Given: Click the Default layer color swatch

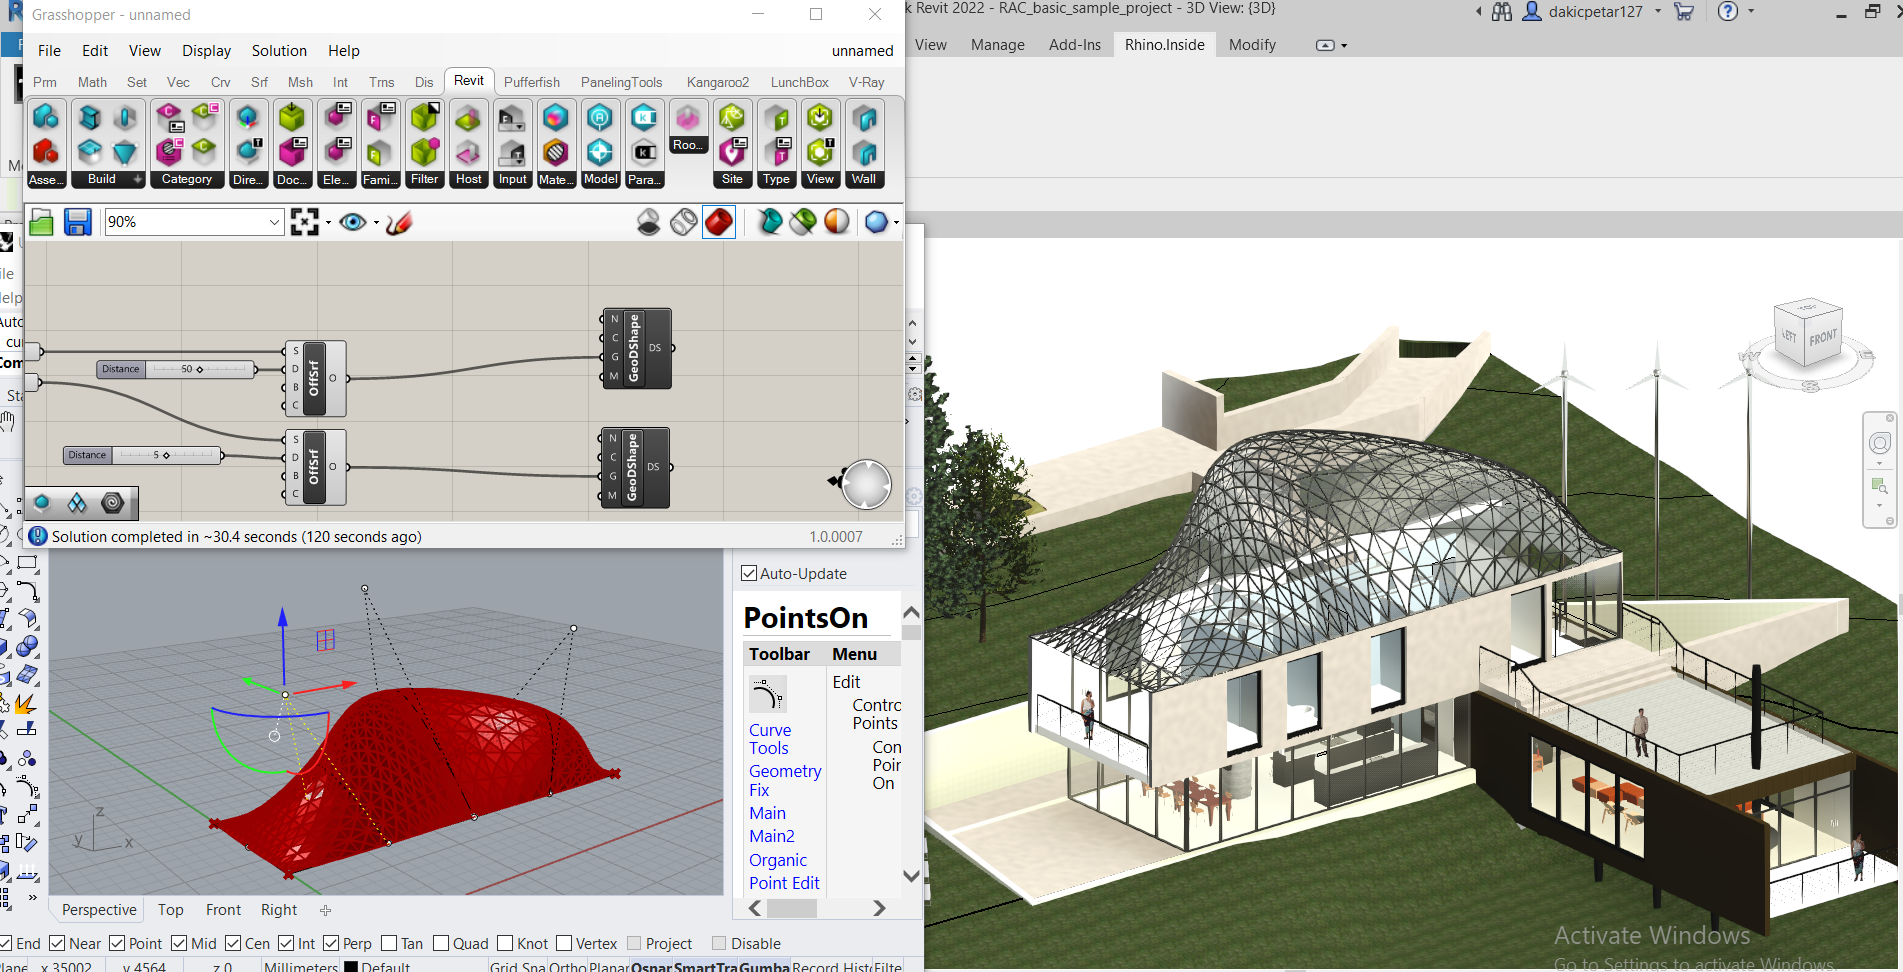Looking at the screenshot, I should click(351, 967).
